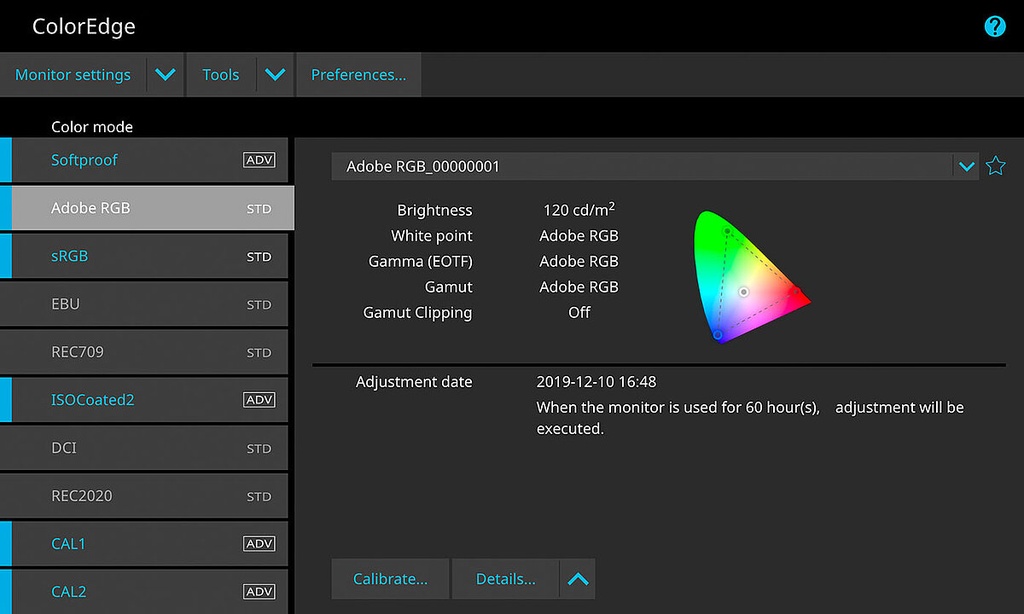Open the Adobe RGB_00000001 preset dropdown
1024x614 pixels.
[966, 166]
